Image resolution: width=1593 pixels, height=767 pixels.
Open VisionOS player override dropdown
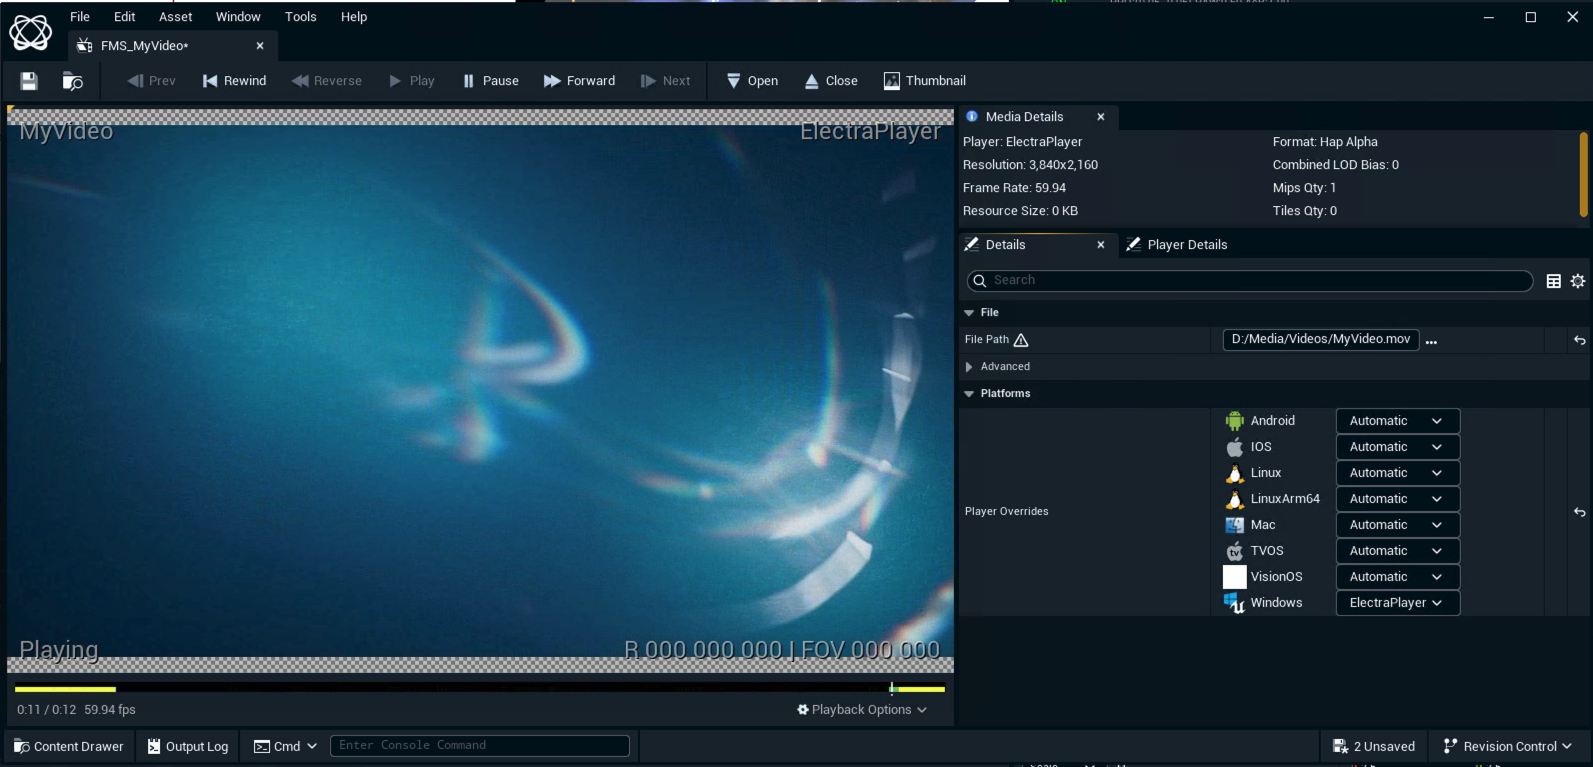pyautogui.click(x=1398, y=577)
